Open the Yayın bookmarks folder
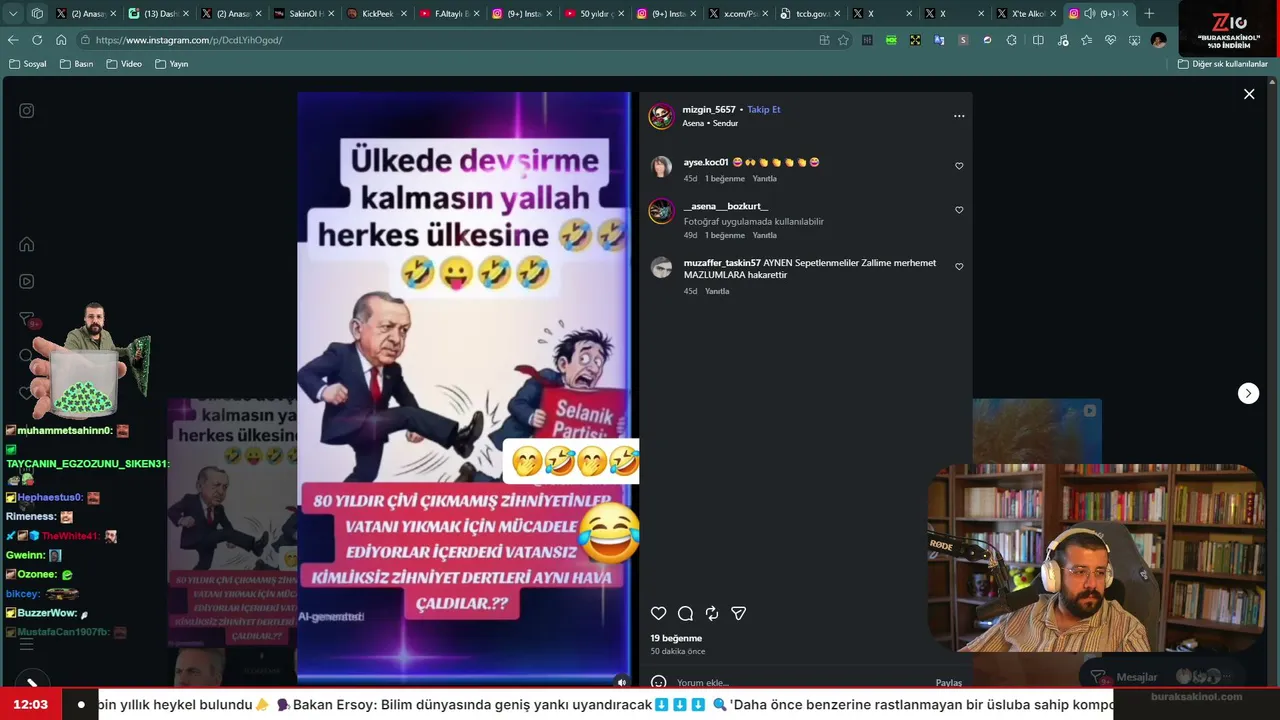Image resolution: width=1280 pixels, height=720 pixels. pyautogui.click(x=172, y=64)
